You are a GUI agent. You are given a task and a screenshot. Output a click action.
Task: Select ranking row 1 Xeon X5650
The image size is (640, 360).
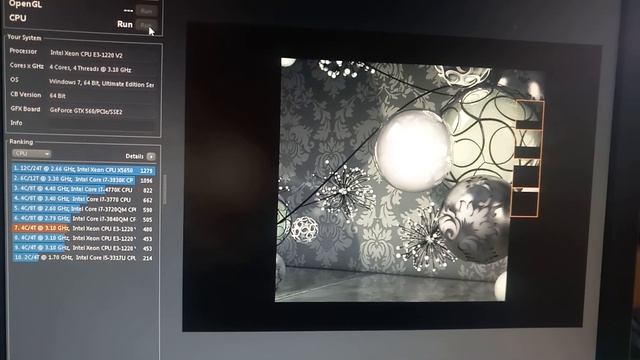tap(83, 169)
